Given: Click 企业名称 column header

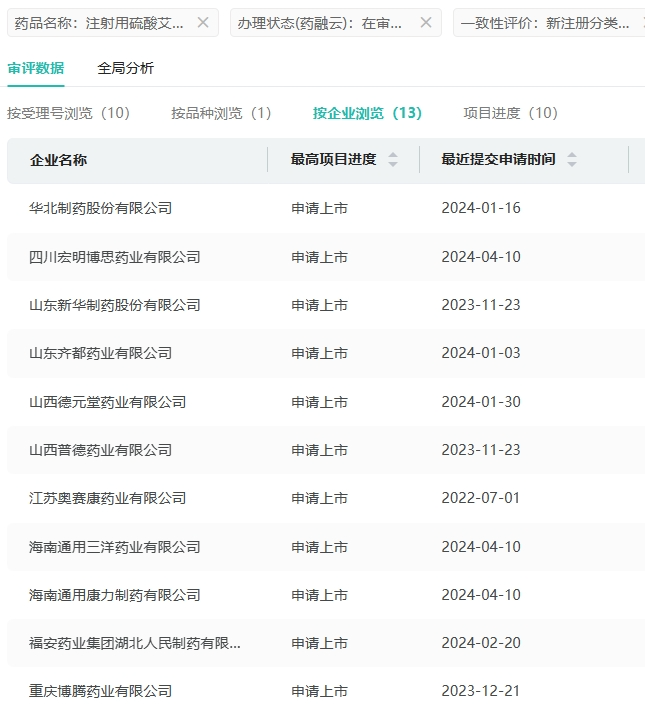Looking at the screenshot, I should pyautogui.click(x=59, y=160).
